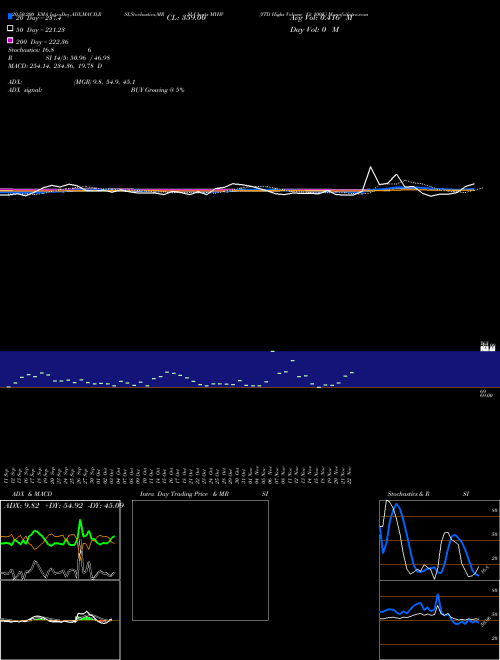Screen dimensions: 500x660
Task: Select the 'SI 14/3: 30.96 / 46.98' value
Action: click(77, 58)
